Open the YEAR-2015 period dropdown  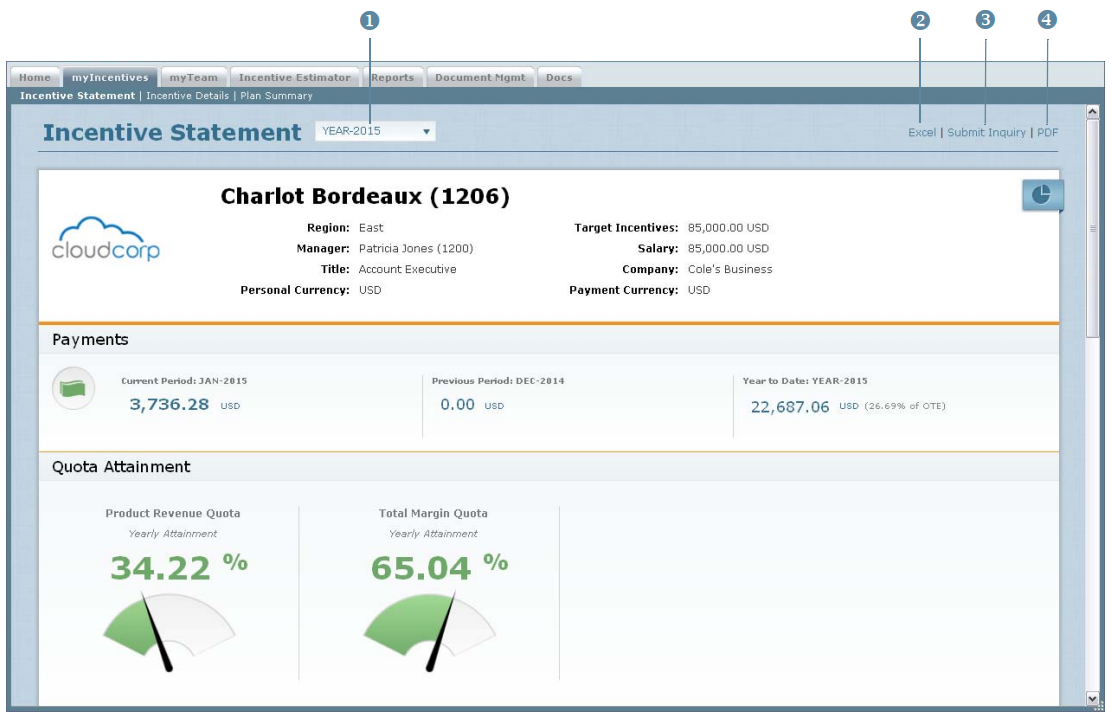point(375,131)
